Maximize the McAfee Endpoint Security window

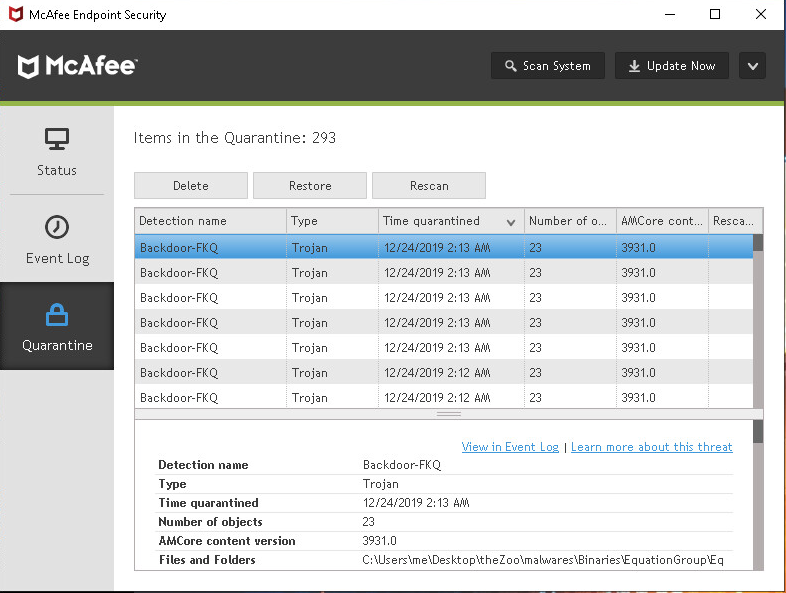tap(715, 14)
